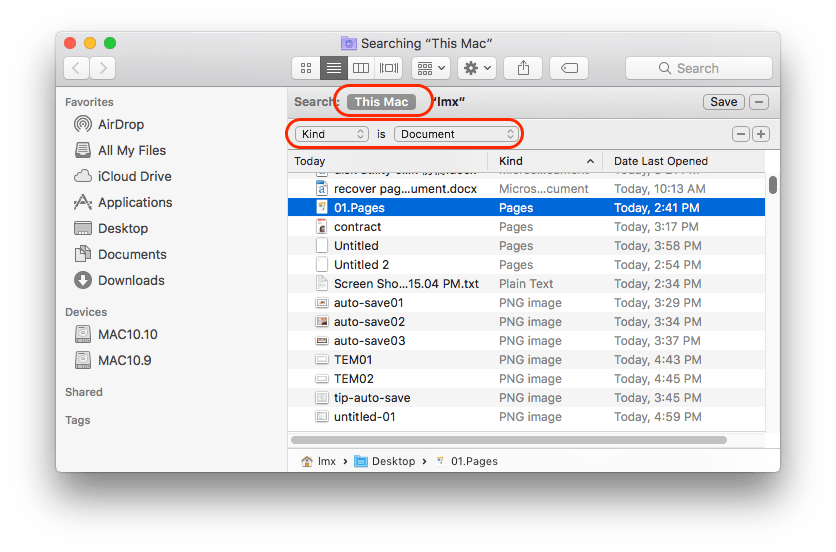Switch to Cover Flow view
The width and height of the screenshot is (836, 552).
coord(389,68)
